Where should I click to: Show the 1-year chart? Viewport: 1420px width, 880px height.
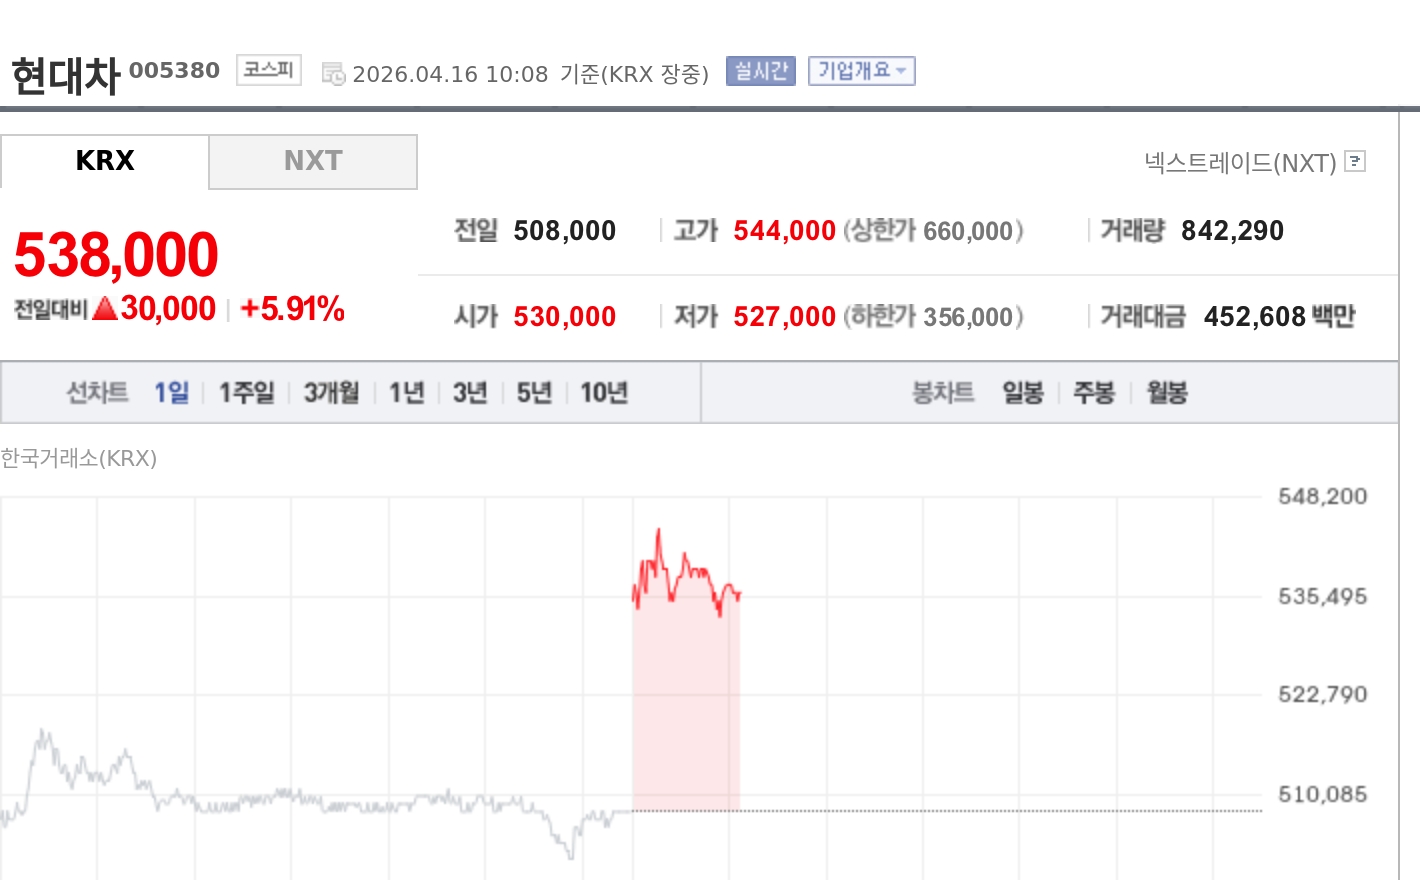405,393
